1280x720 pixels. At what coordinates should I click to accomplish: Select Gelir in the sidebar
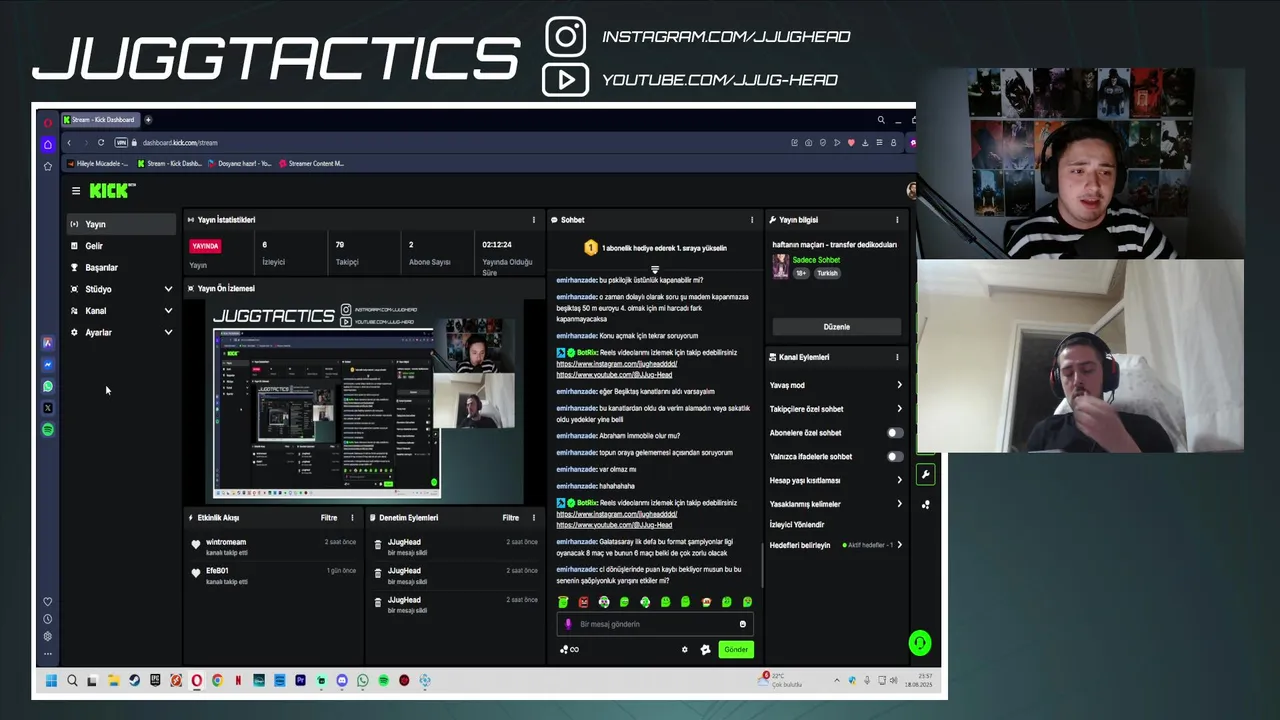(121, 246)
